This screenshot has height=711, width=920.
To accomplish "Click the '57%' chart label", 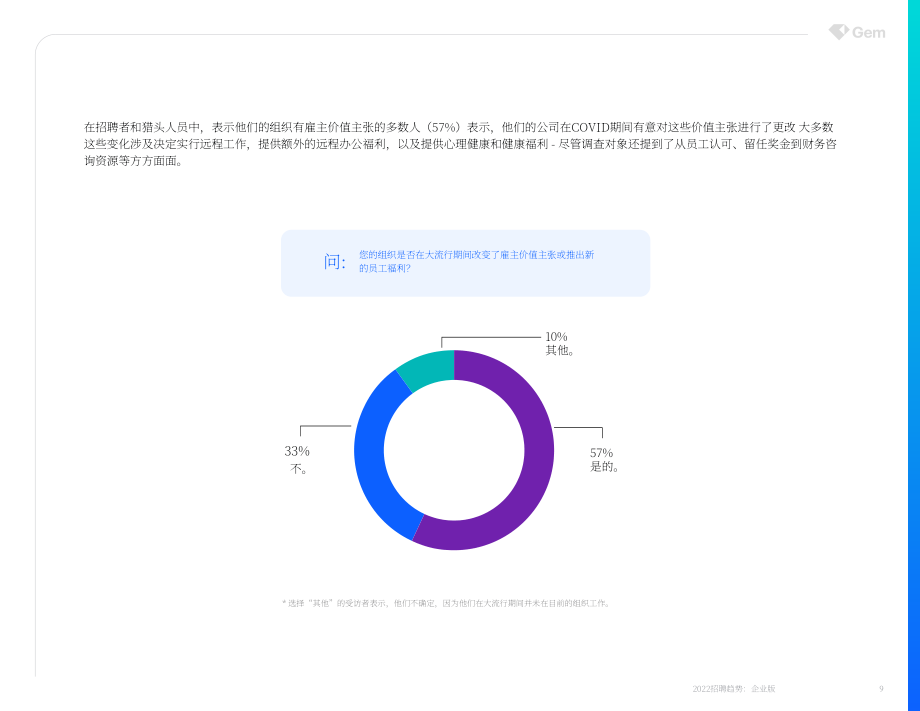I will point(601,453).
